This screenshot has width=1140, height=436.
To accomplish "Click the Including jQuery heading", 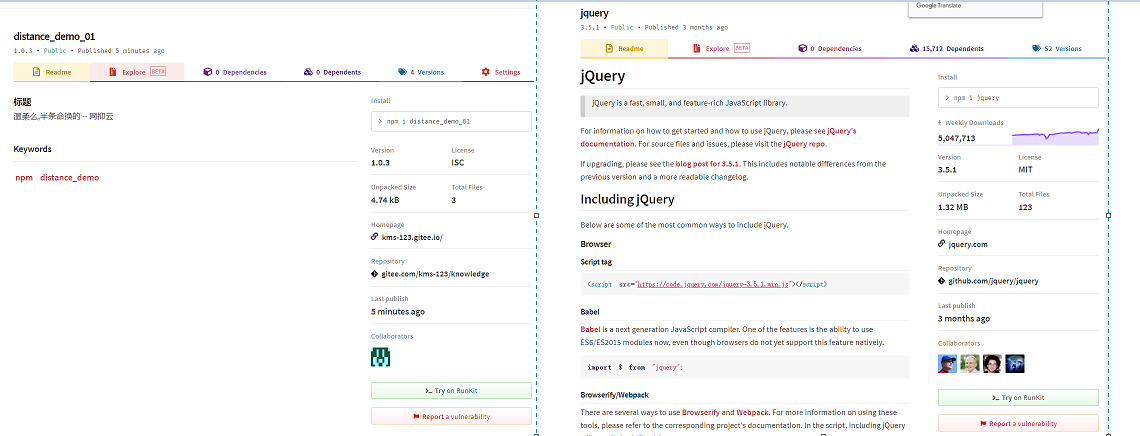I will (627, 199).
